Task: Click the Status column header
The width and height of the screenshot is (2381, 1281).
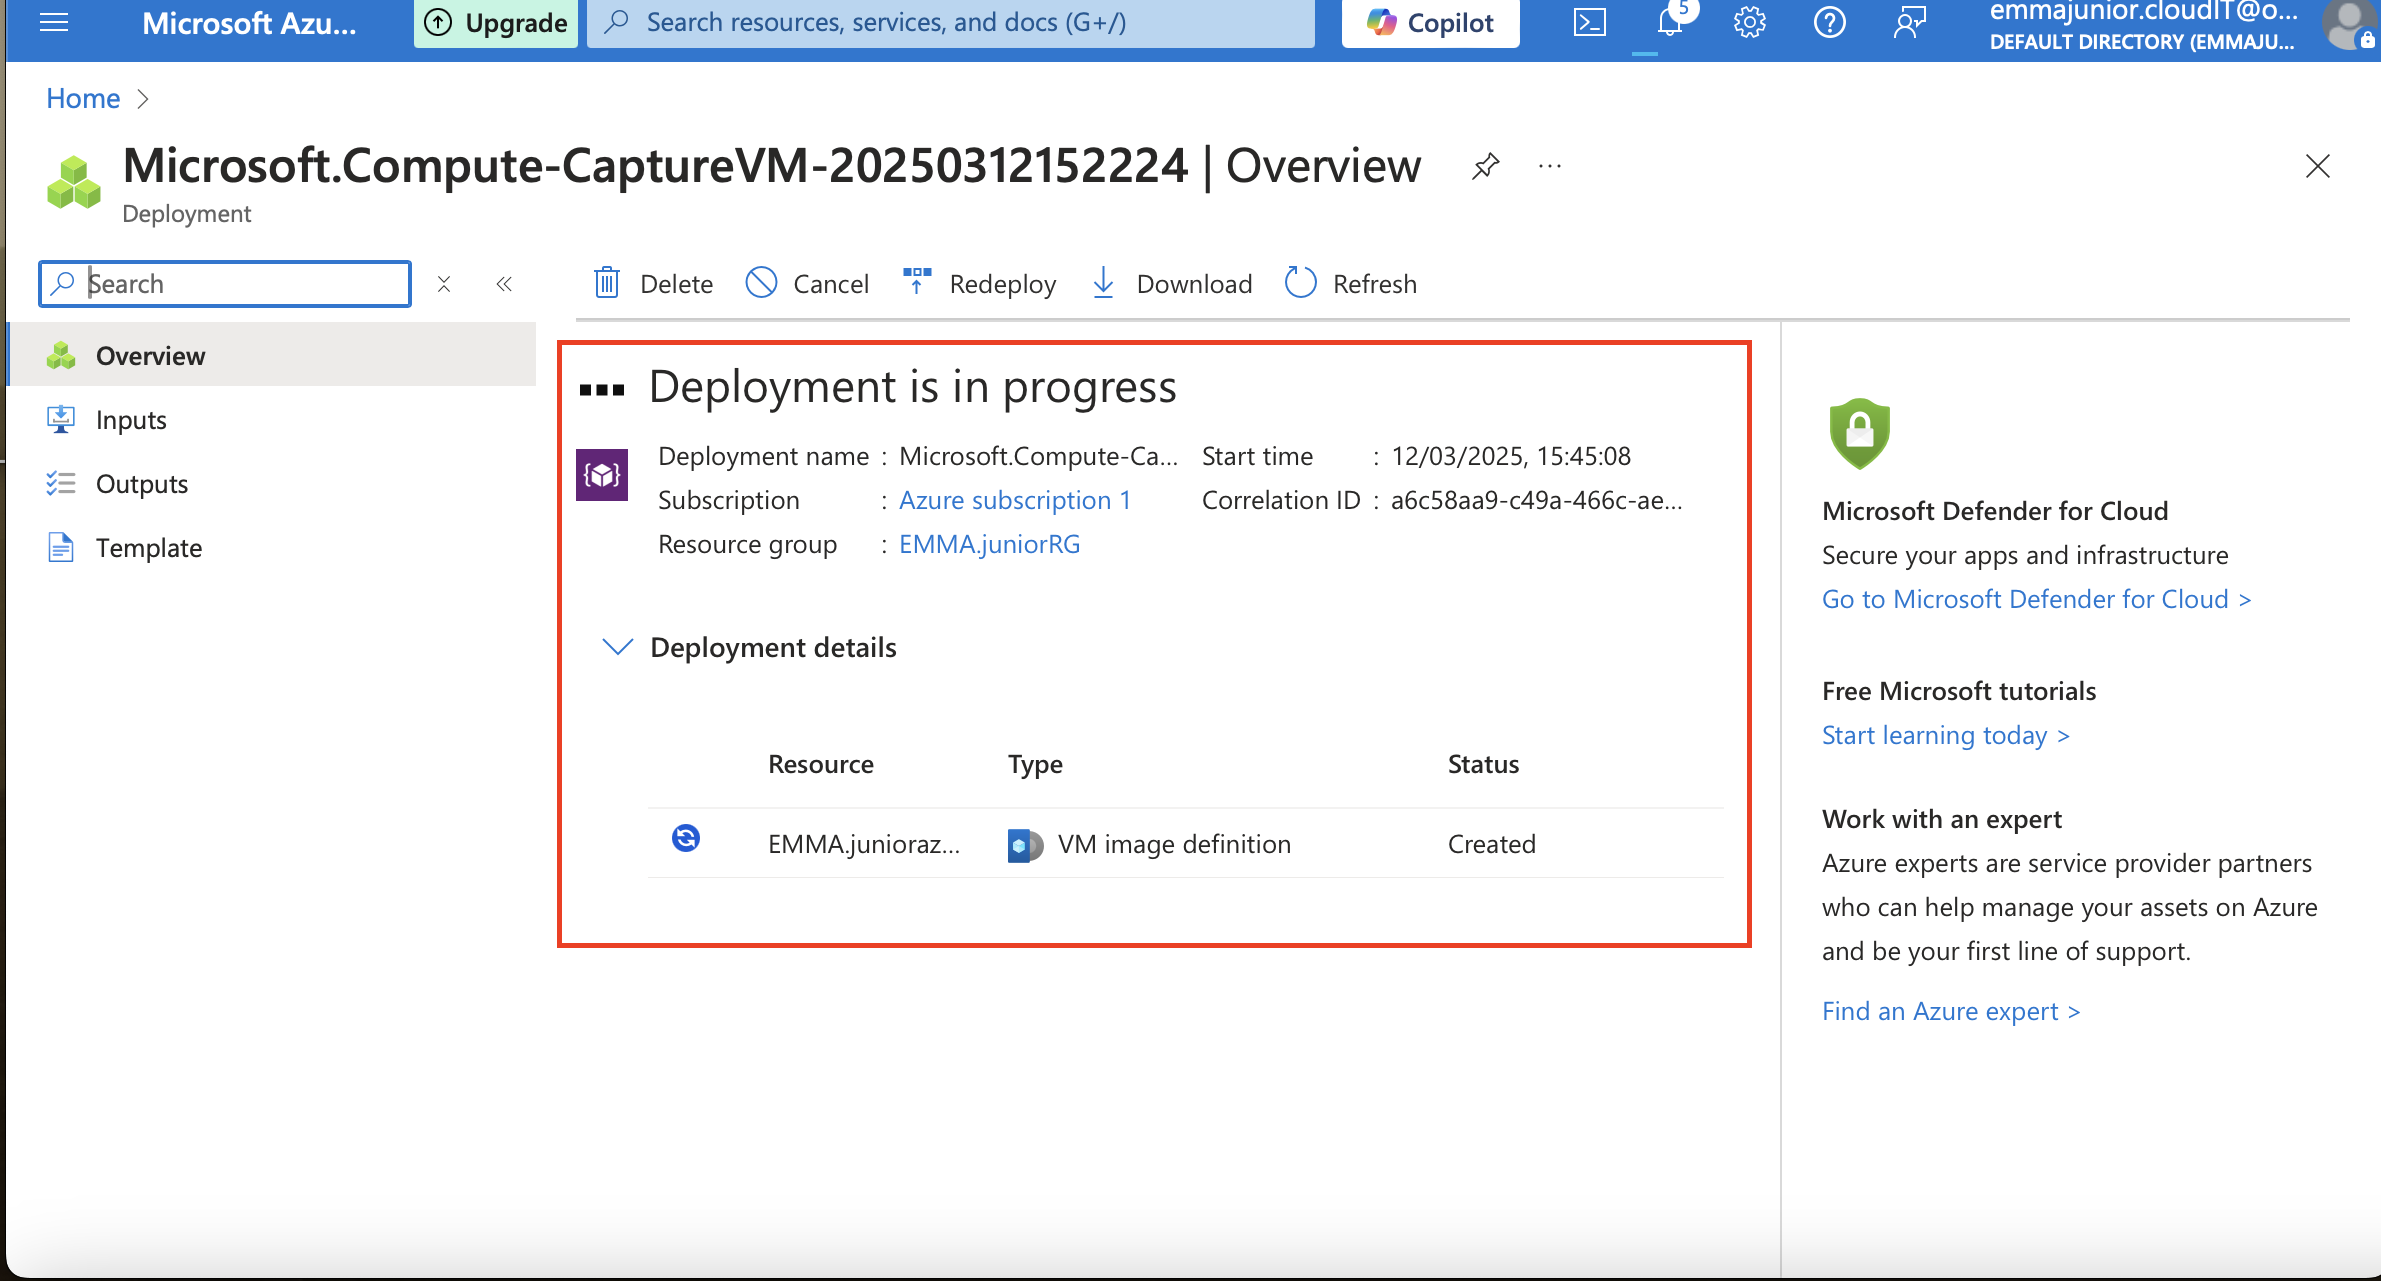Action: pyautogui.click(x=1483, y=764)
